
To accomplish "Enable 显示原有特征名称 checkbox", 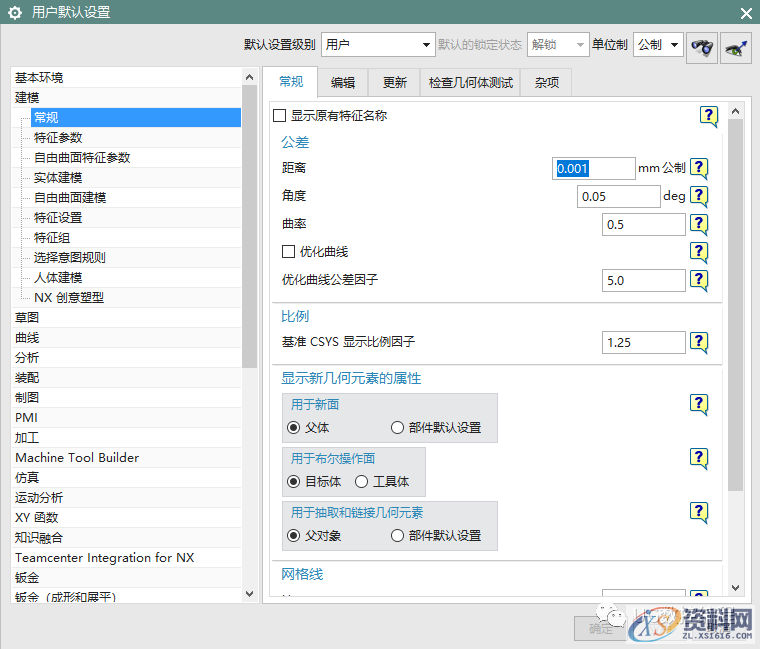I will (x=280, y=116).
